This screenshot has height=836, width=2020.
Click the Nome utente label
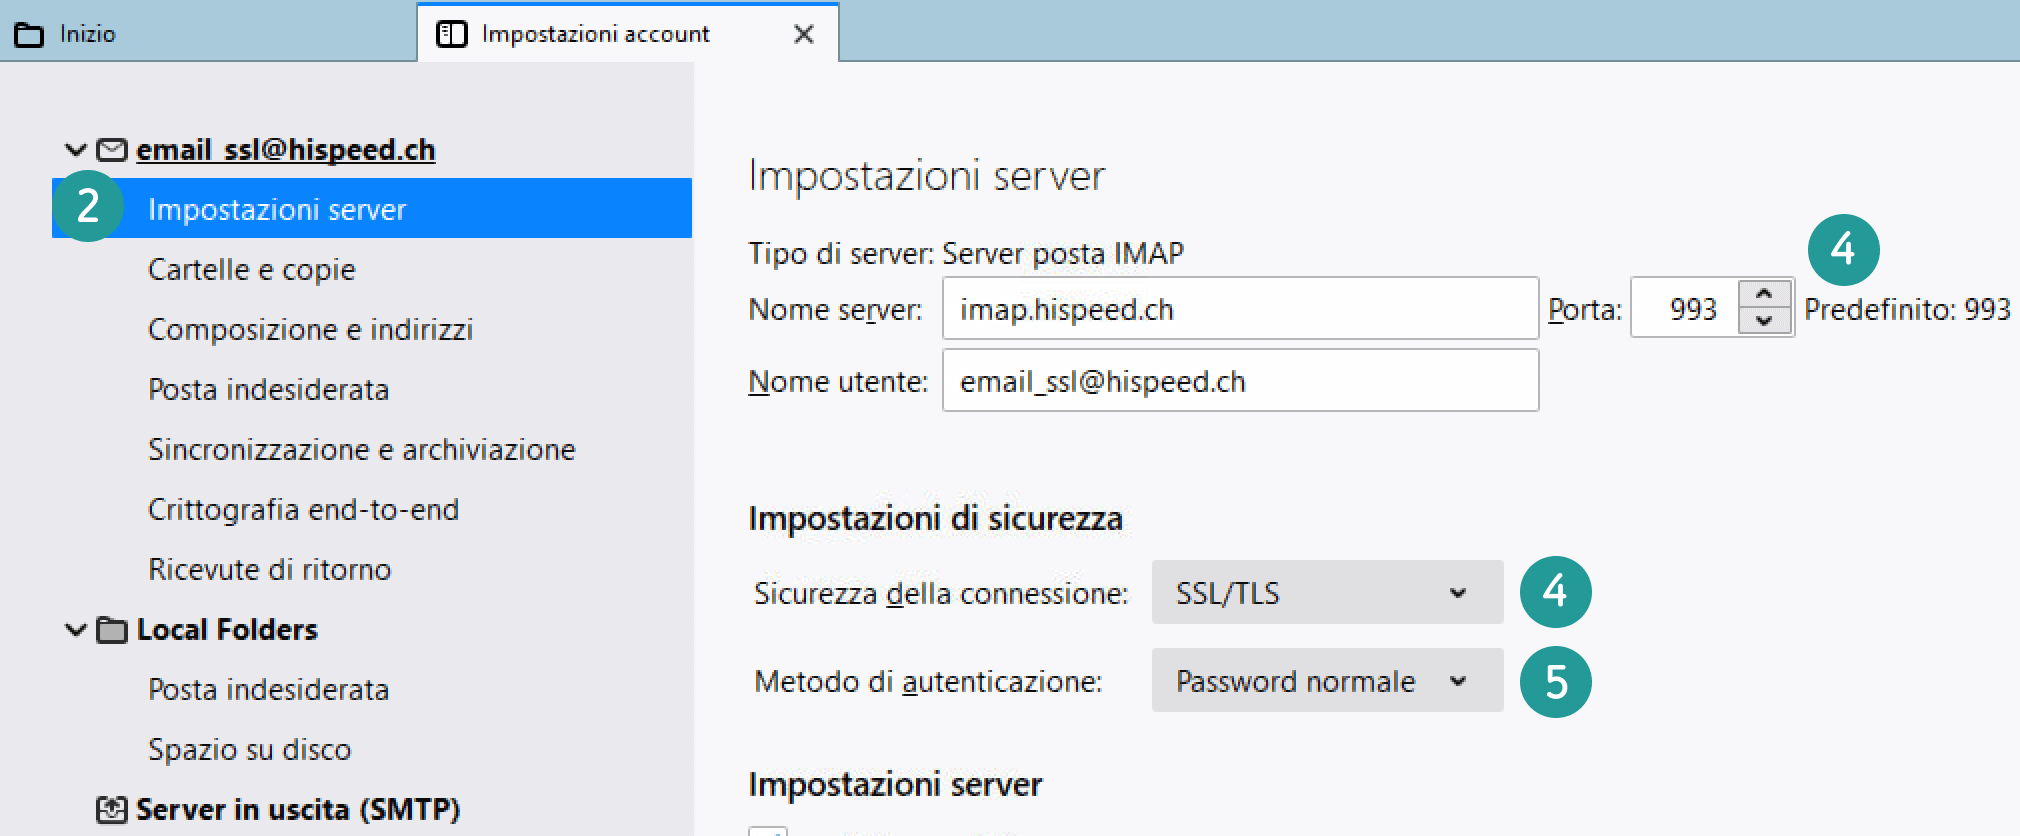pos(838,381)
